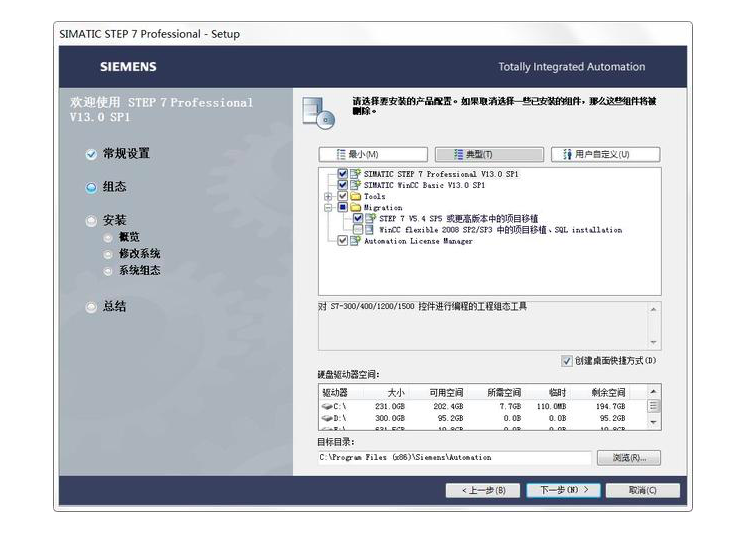The width and height of the screenshot is (742, 533).
Task: Collapse the Migration tree node
Action: (x=328, y=207)
